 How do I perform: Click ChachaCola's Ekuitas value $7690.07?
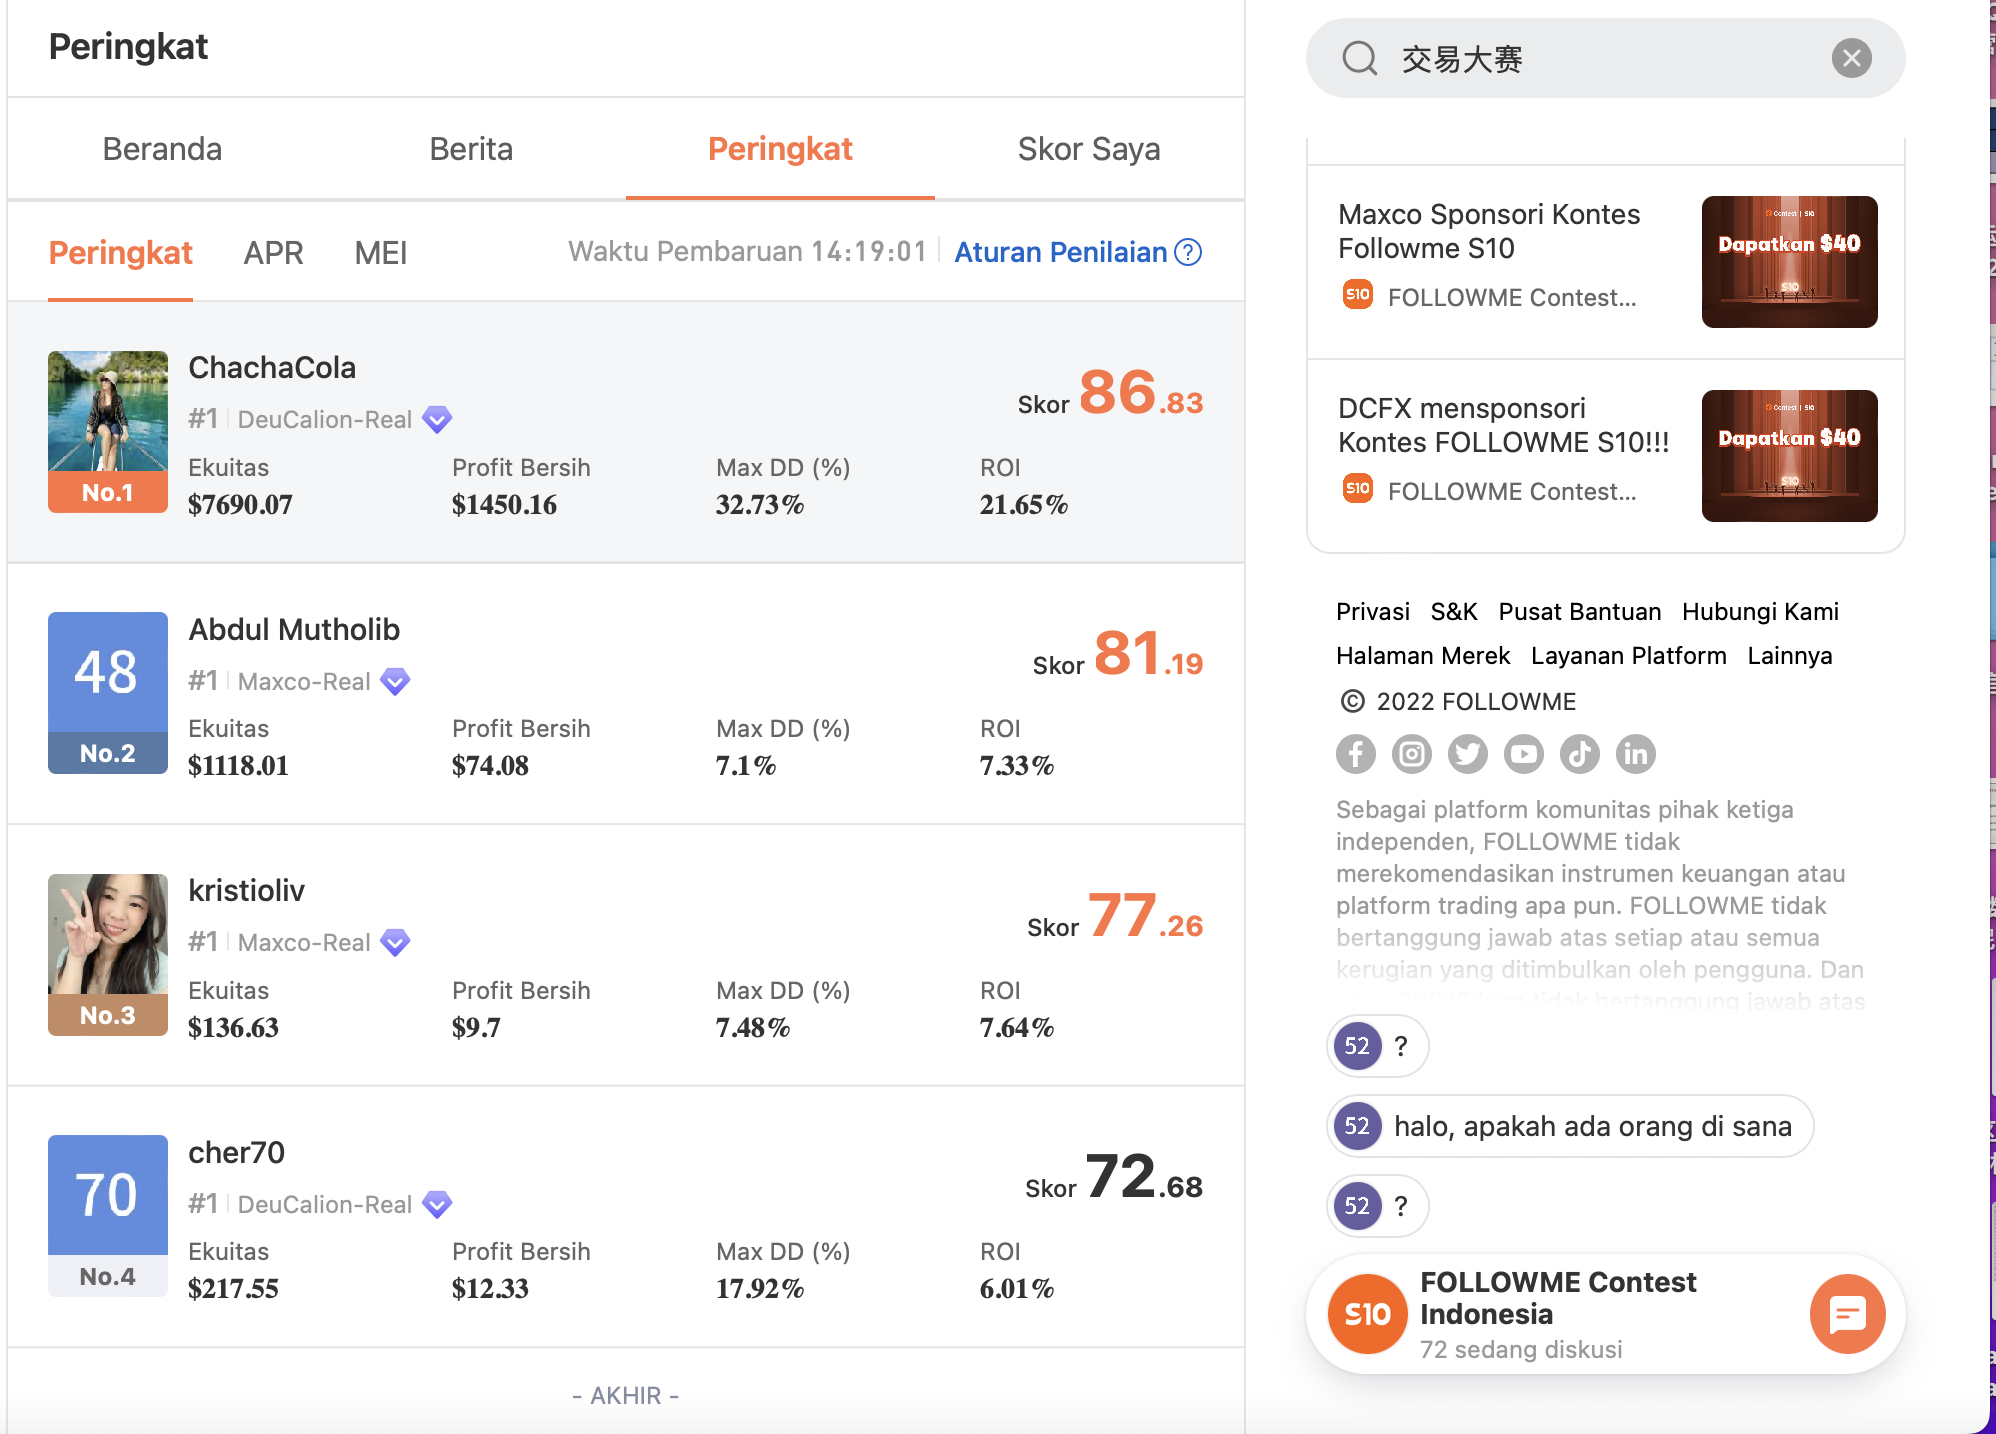[x=240, y=504]
